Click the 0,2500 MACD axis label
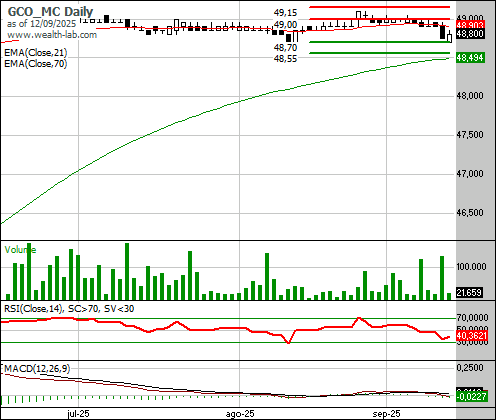This screenshot has width=496, height=420. [x=470, y=368]
